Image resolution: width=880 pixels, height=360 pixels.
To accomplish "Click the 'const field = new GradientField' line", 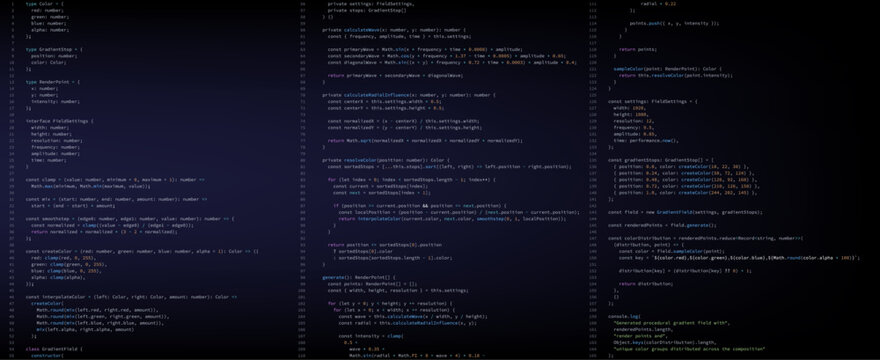I will [x=685, y=212].
